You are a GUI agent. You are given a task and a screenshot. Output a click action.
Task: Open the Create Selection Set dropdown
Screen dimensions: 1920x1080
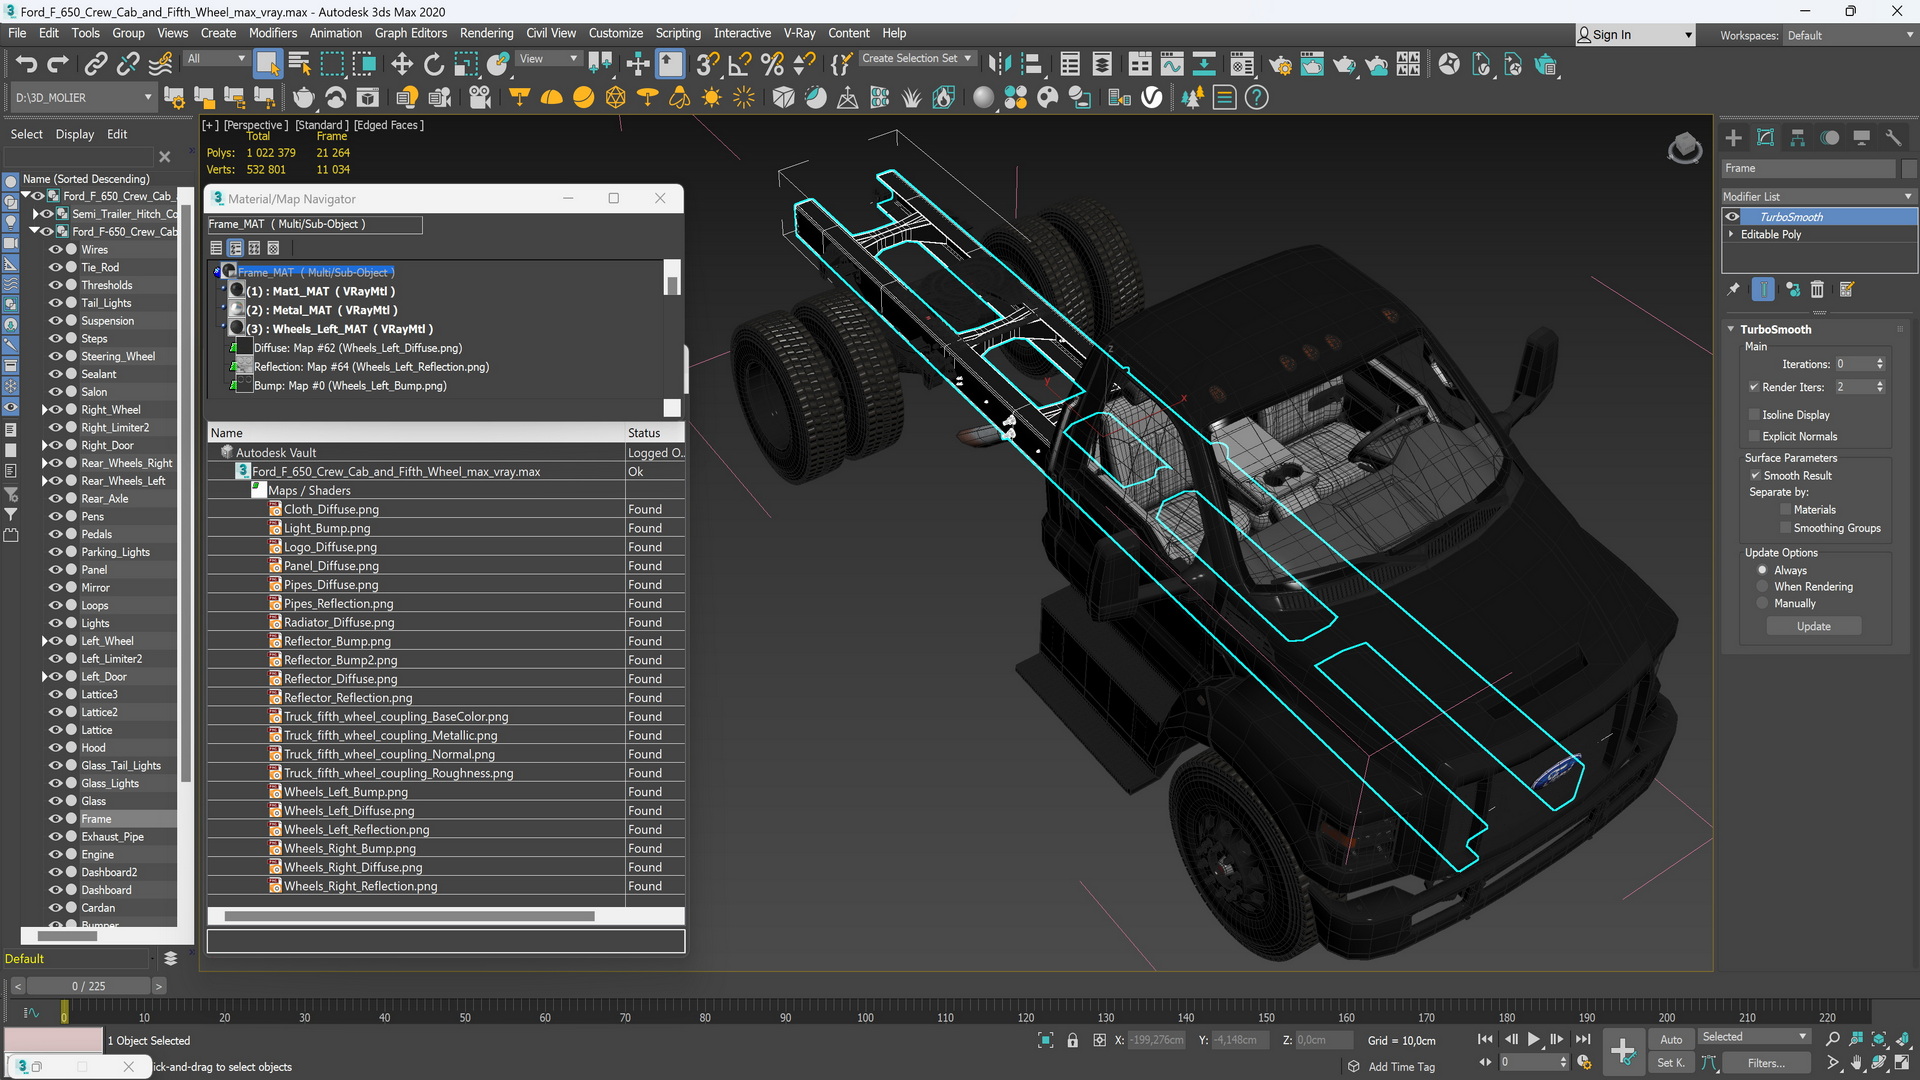point(917,59)
